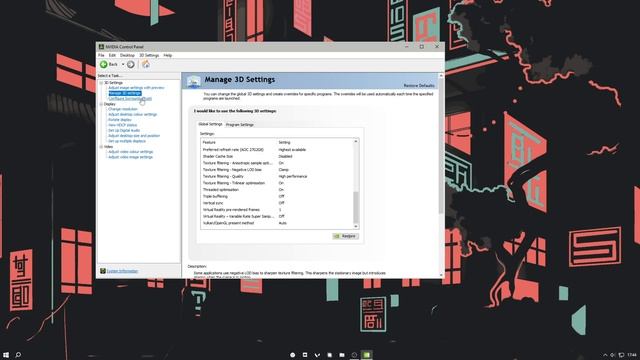
Task: Click the NVIDIA logo in title bar
Action: point(101,47)
